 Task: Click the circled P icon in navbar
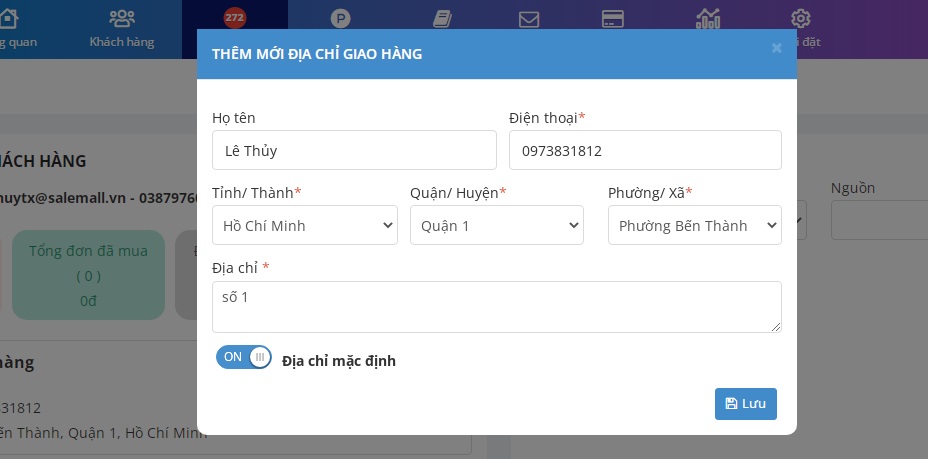click(340, 19)
